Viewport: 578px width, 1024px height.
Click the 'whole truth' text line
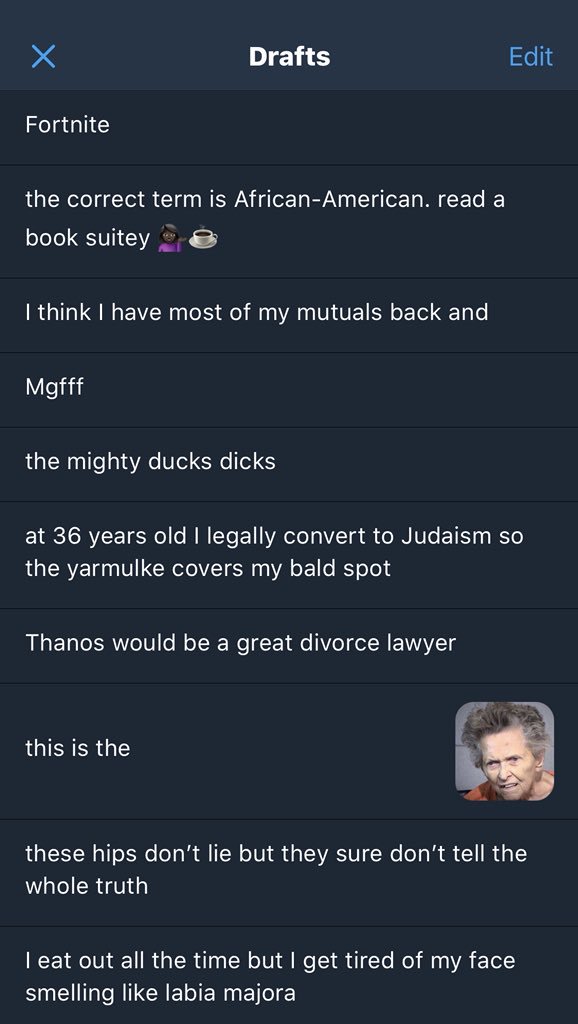[87, 886]
